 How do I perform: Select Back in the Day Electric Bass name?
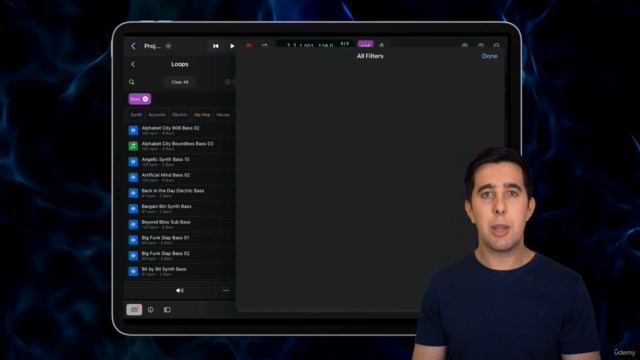tap(173, 191)
